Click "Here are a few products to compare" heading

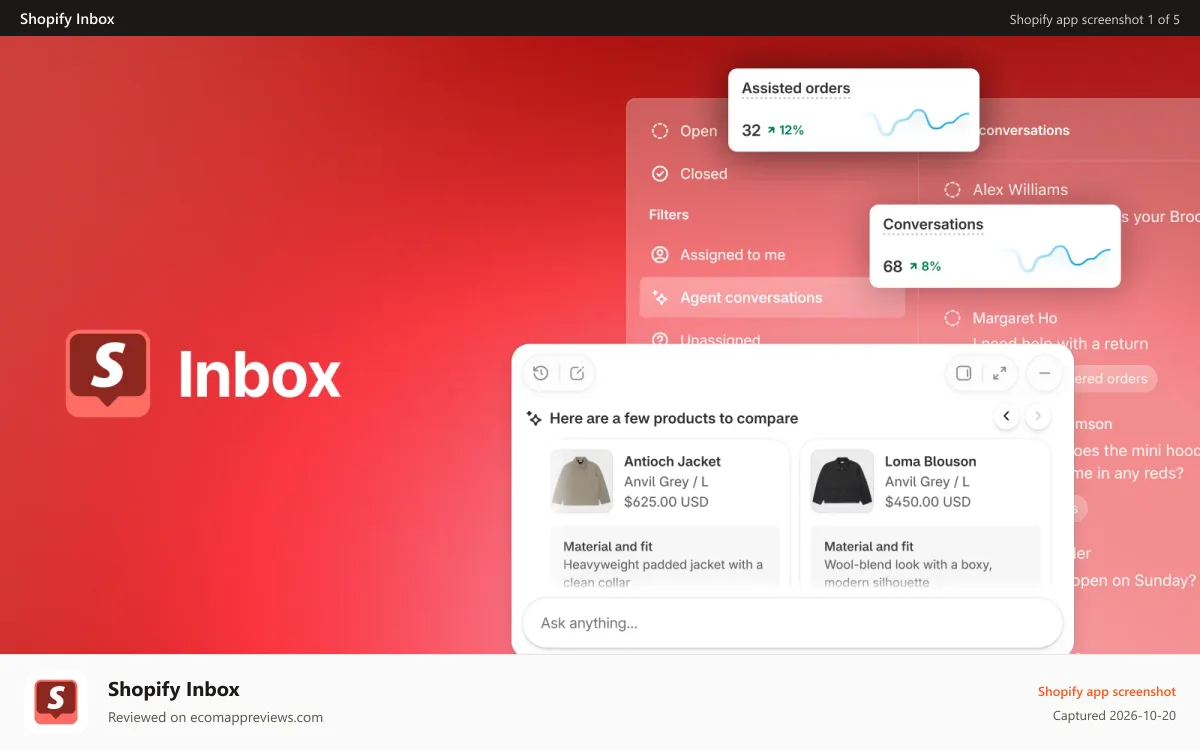click(x=674, y=418)
